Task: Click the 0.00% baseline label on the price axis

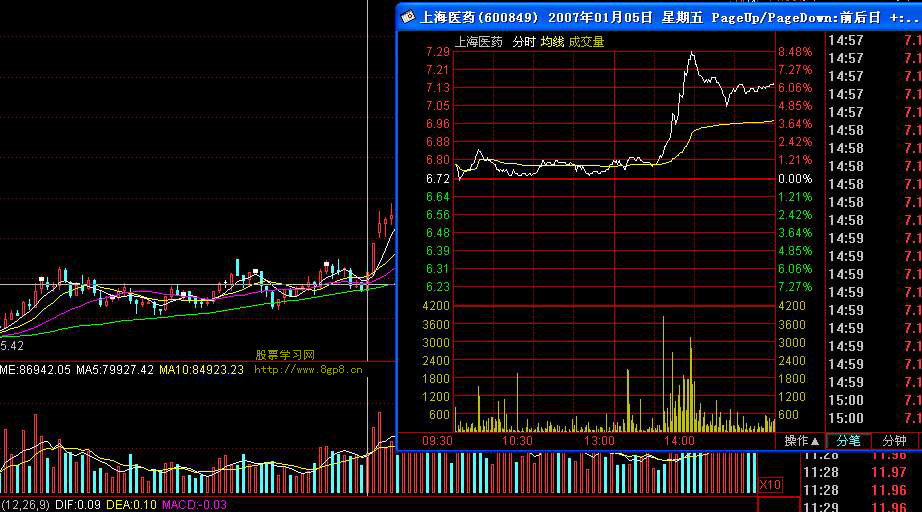Action: [797, 178]
